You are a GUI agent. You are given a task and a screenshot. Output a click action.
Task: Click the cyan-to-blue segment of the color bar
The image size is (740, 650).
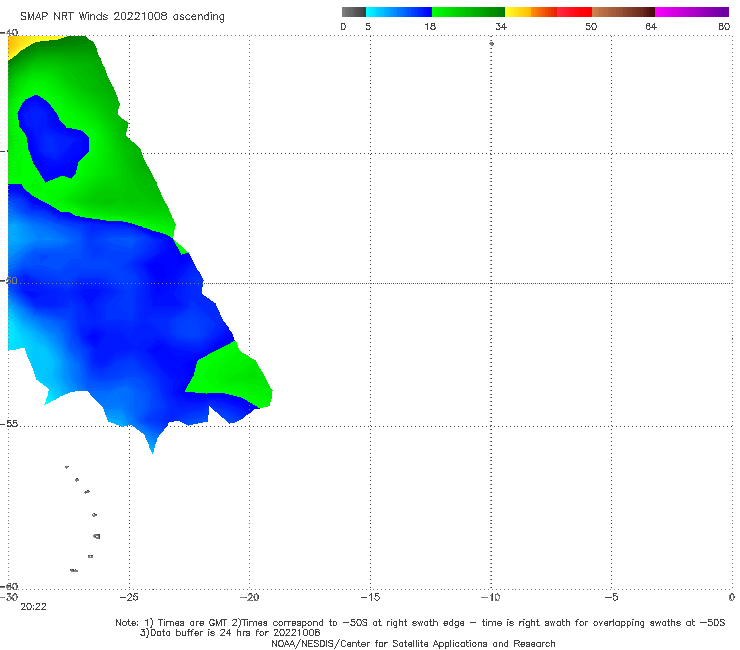pos(399,12)
